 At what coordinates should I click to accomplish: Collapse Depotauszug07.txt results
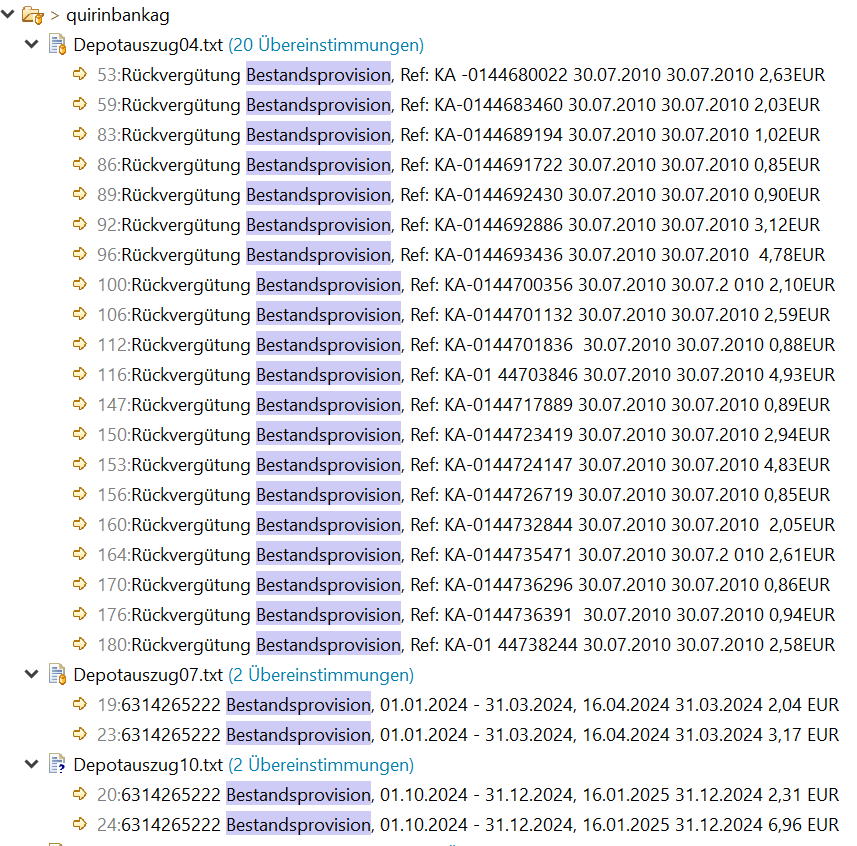click(32, 674)
